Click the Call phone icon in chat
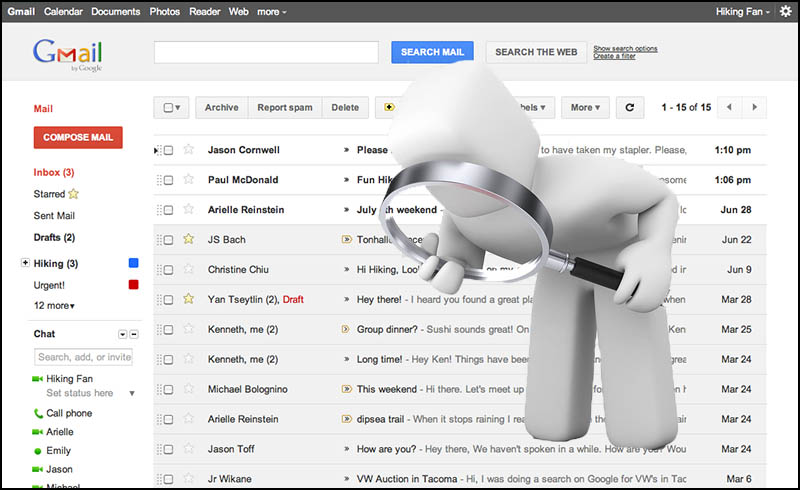The width and height of the screenshot is (800, 490). click(38, 413)
